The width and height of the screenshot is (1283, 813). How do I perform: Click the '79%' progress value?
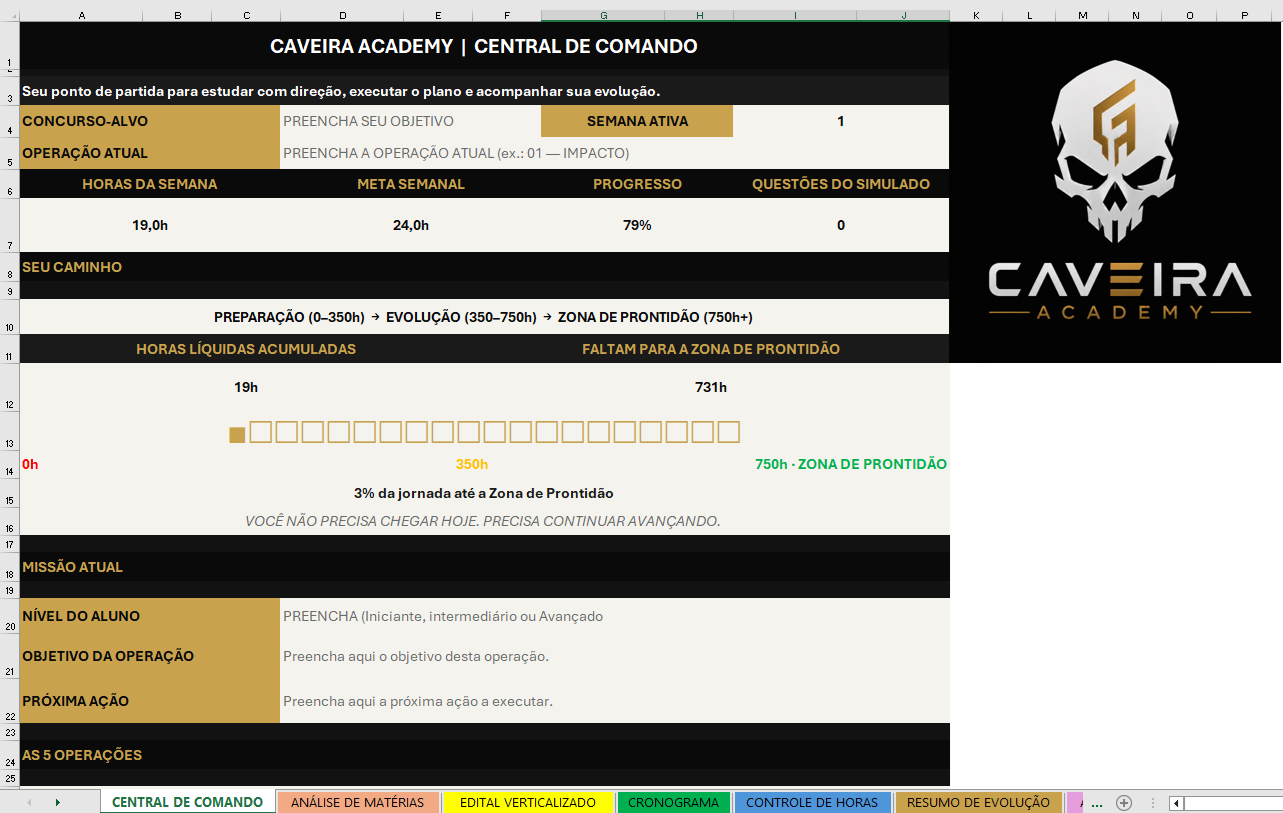(637, 225)
